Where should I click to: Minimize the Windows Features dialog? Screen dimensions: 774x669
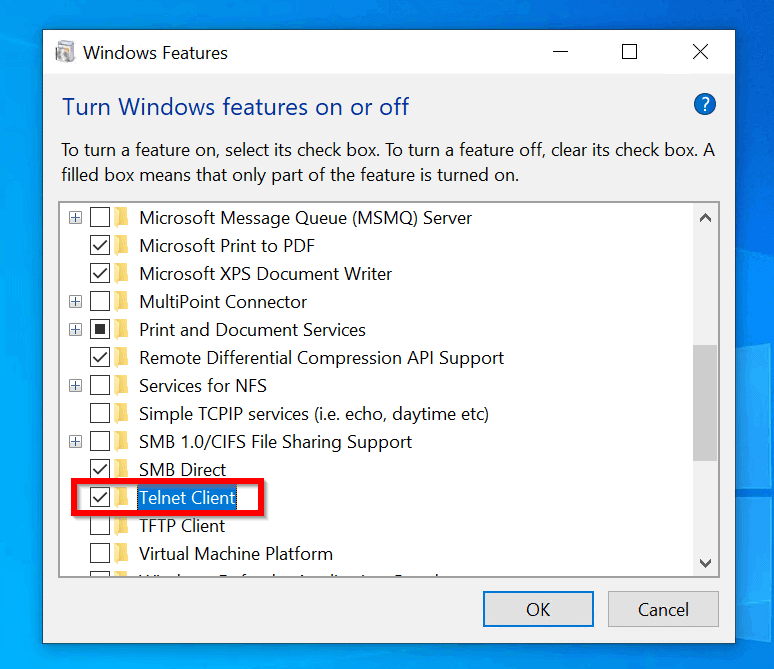[560, 51]
